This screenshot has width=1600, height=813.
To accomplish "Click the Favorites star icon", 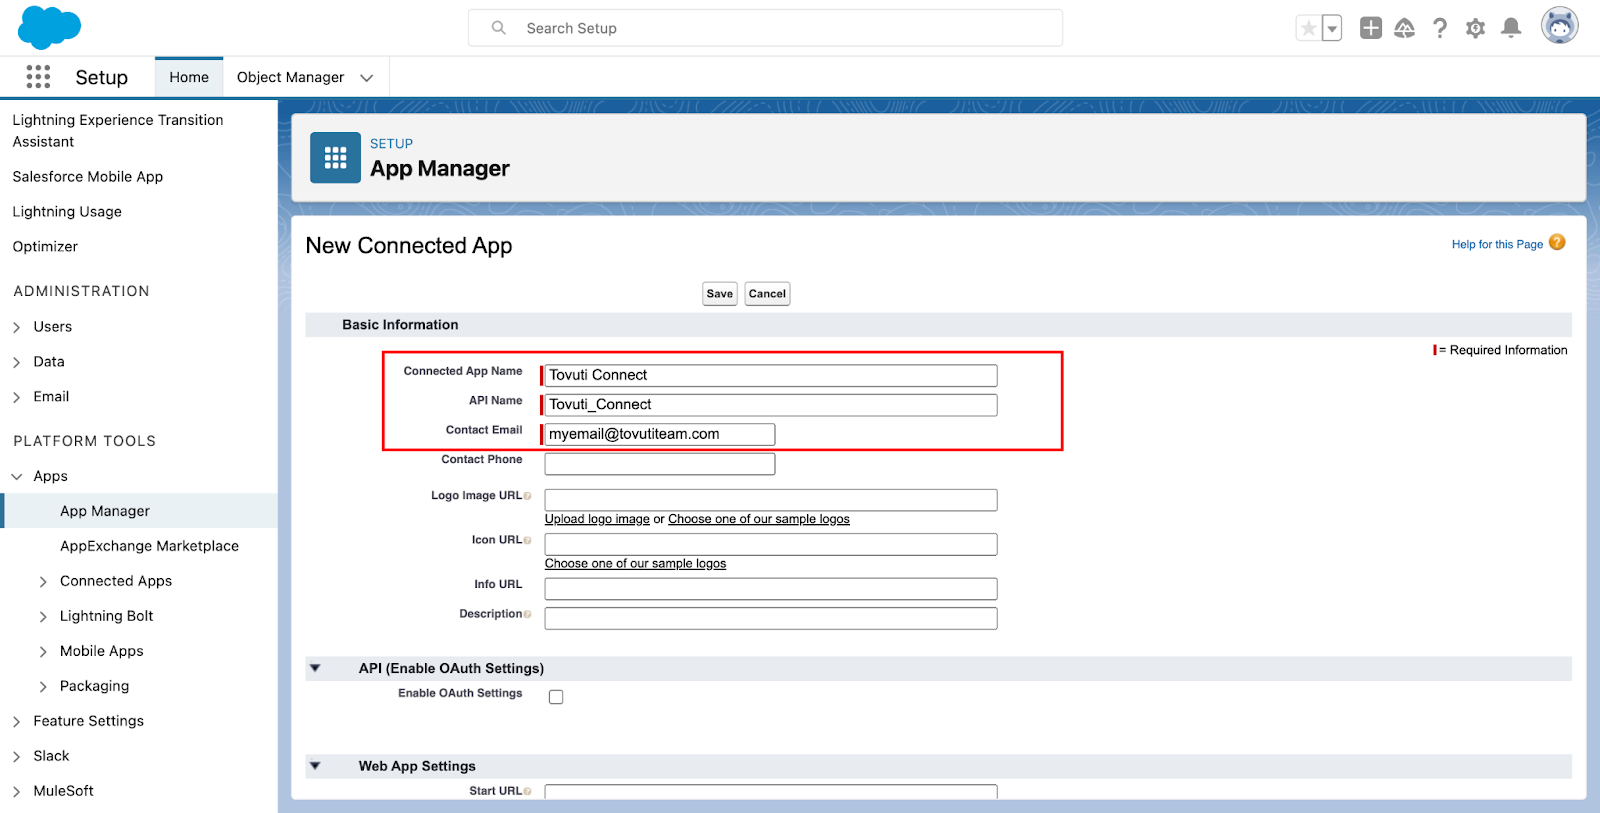I will pyautogui.click(x=1308, y=28).
